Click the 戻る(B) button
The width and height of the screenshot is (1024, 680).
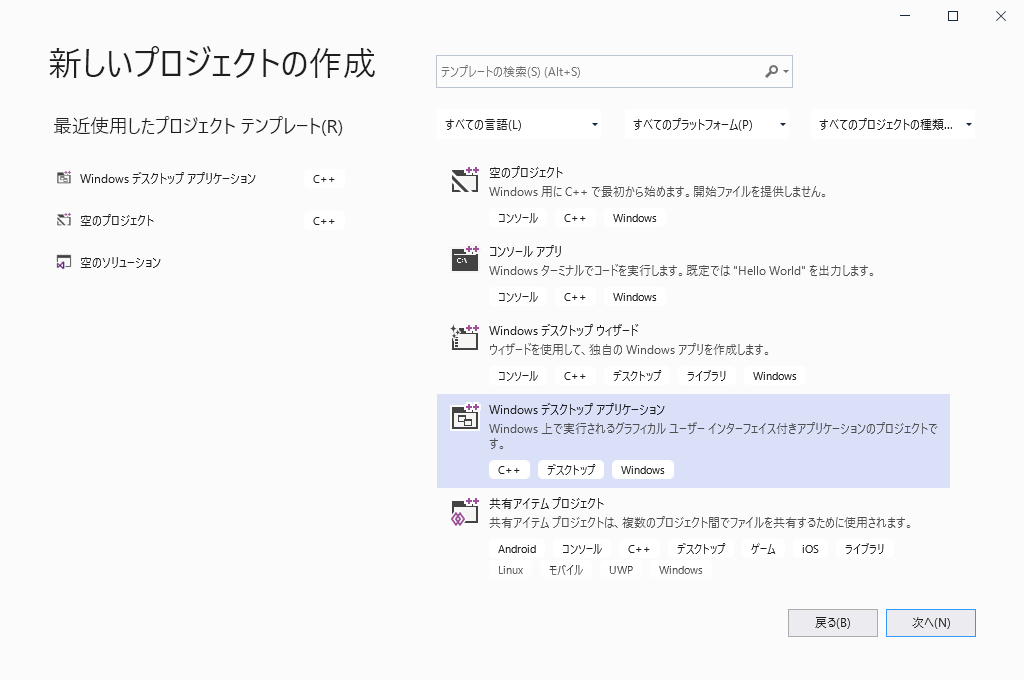point(833,623)
